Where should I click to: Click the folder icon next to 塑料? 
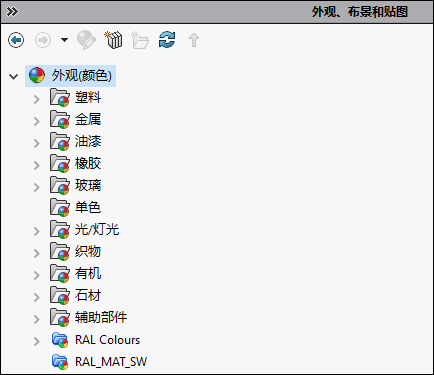tap(60, 97)
